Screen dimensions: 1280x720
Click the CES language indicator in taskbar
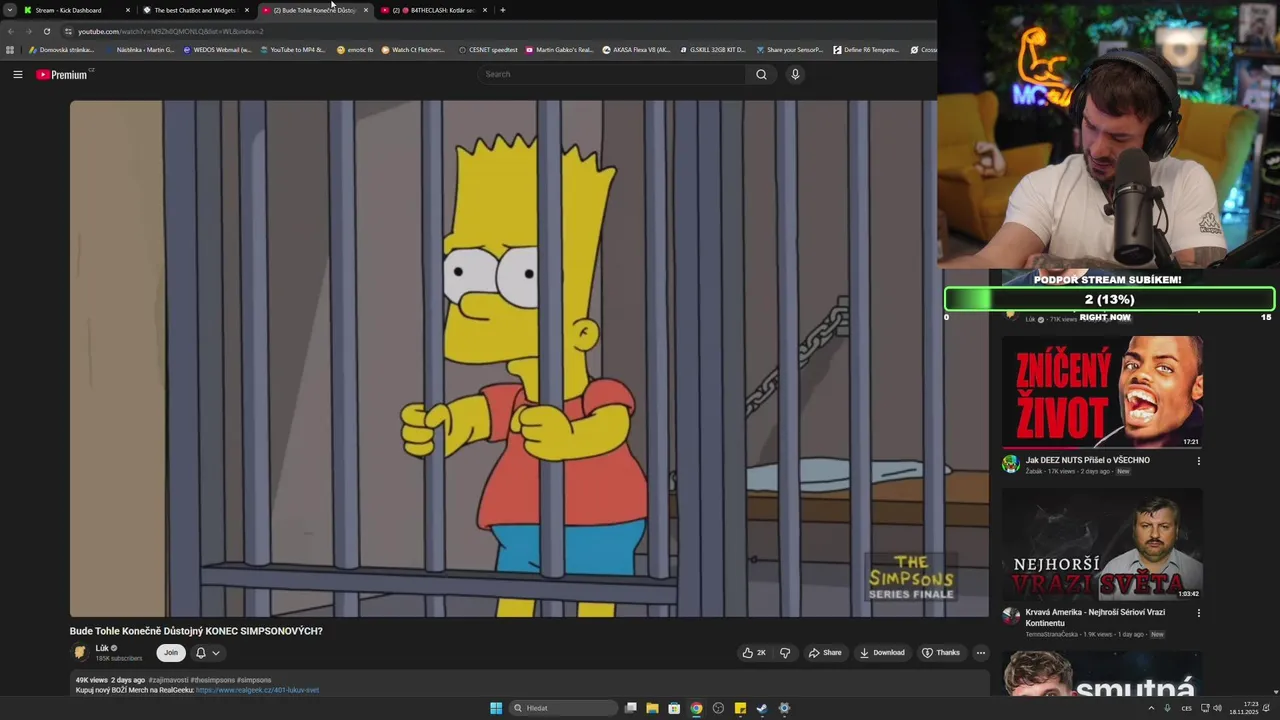[x=1187, y=708]
